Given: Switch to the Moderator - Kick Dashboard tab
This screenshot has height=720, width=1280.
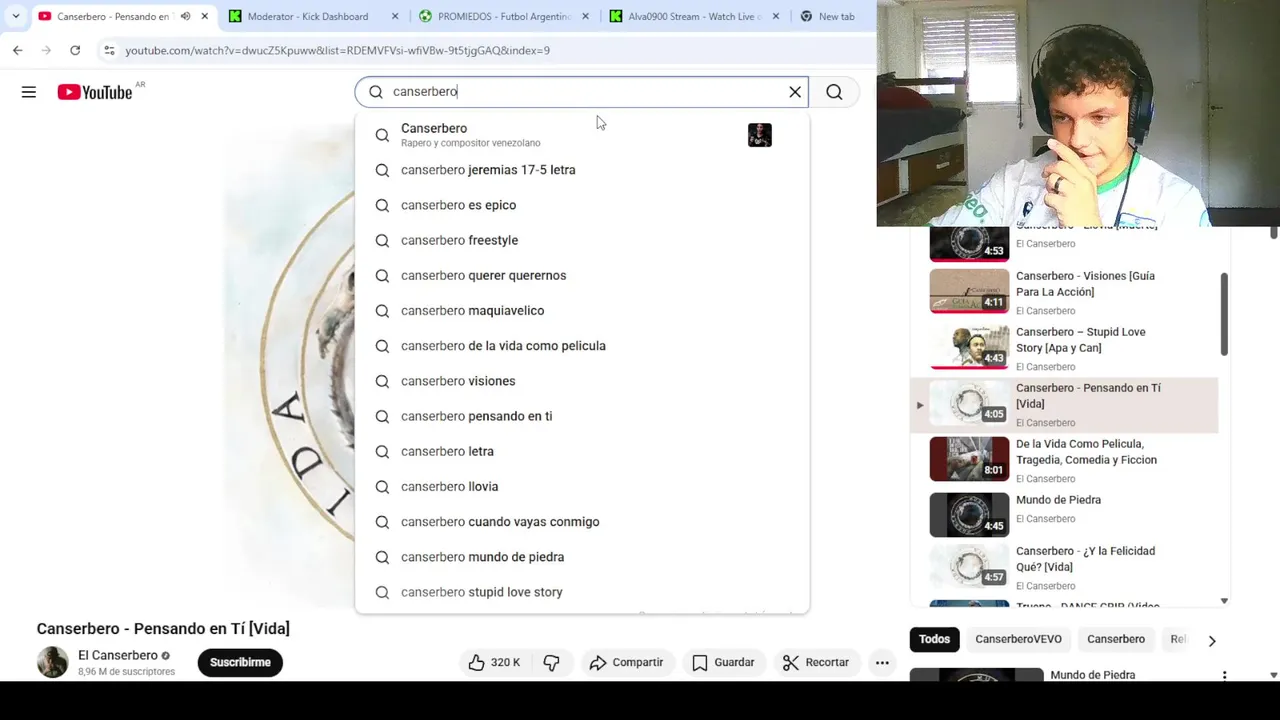Looking at the screenshot, I should coord(308,16).
